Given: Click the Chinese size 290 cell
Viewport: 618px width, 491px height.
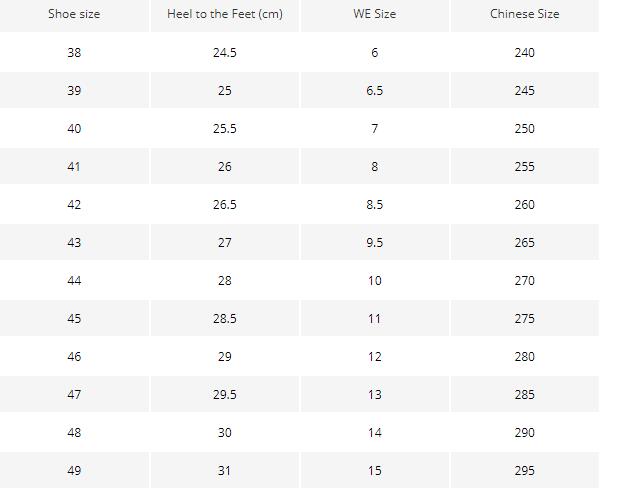Looking at the screenshot, I should (524, 432).
